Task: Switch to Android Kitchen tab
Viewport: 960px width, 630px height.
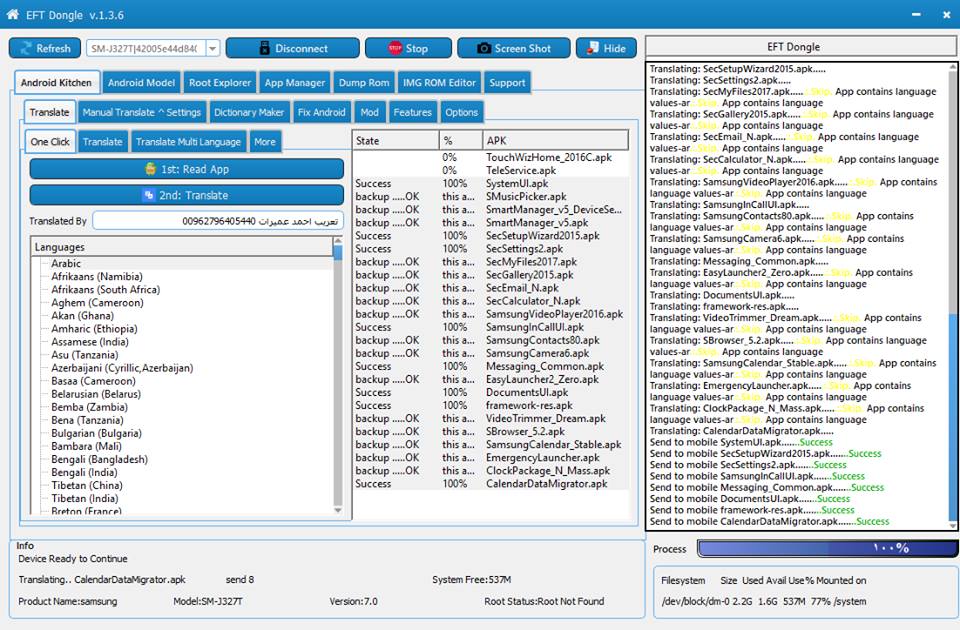Action: coord(56,83)
